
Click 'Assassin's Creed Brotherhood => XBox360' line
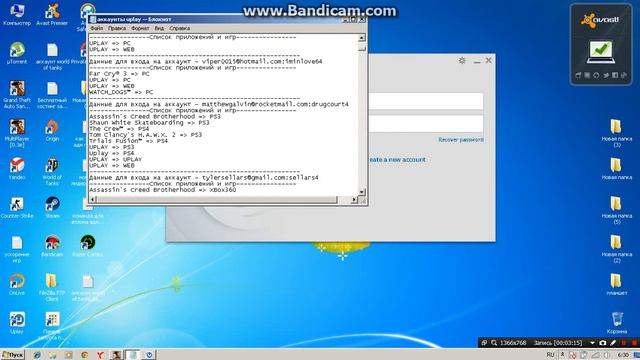coord(162,190)
